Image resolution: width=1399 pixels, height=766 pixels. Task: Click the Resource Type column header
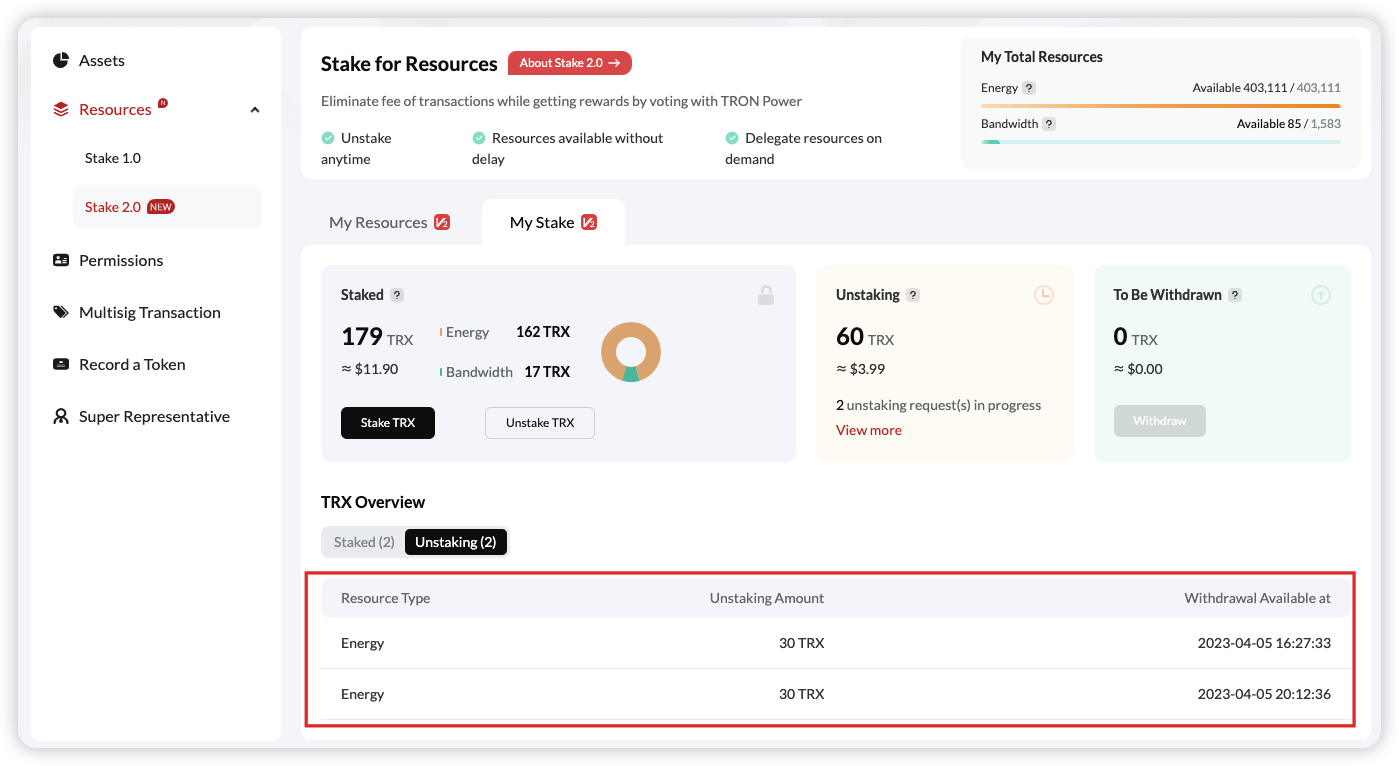[x=385, y=598]
